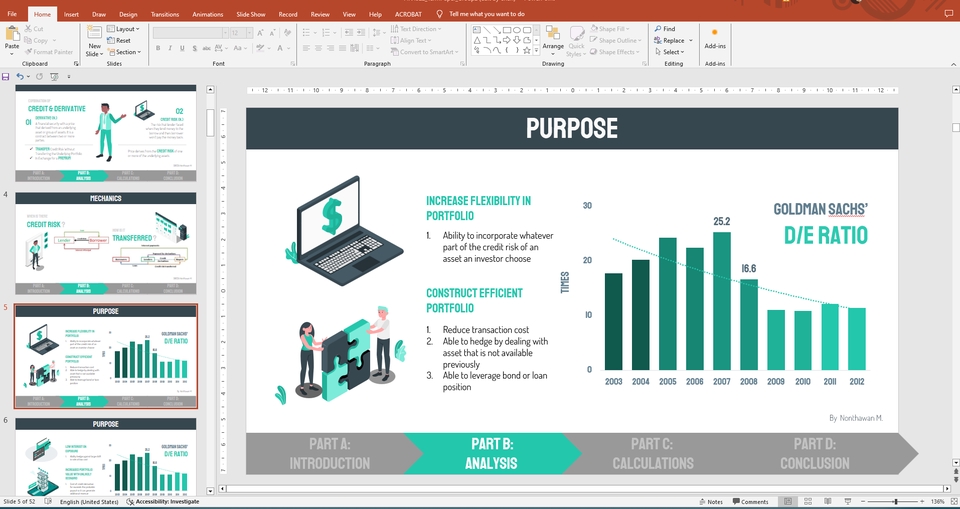The width and height of the screenshot is (960, 509).
Task: Align text right
Action: tap(331, 48)
